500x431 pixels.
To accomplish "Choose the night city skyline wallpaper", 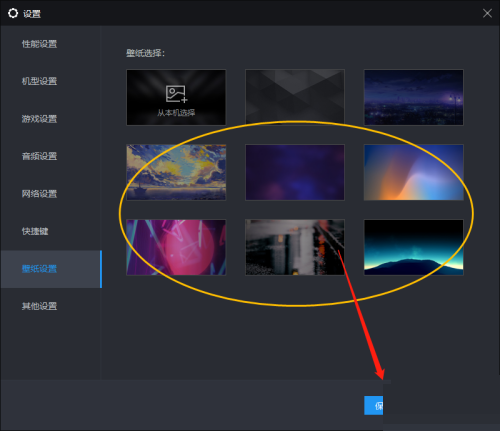I will (414, 97).
